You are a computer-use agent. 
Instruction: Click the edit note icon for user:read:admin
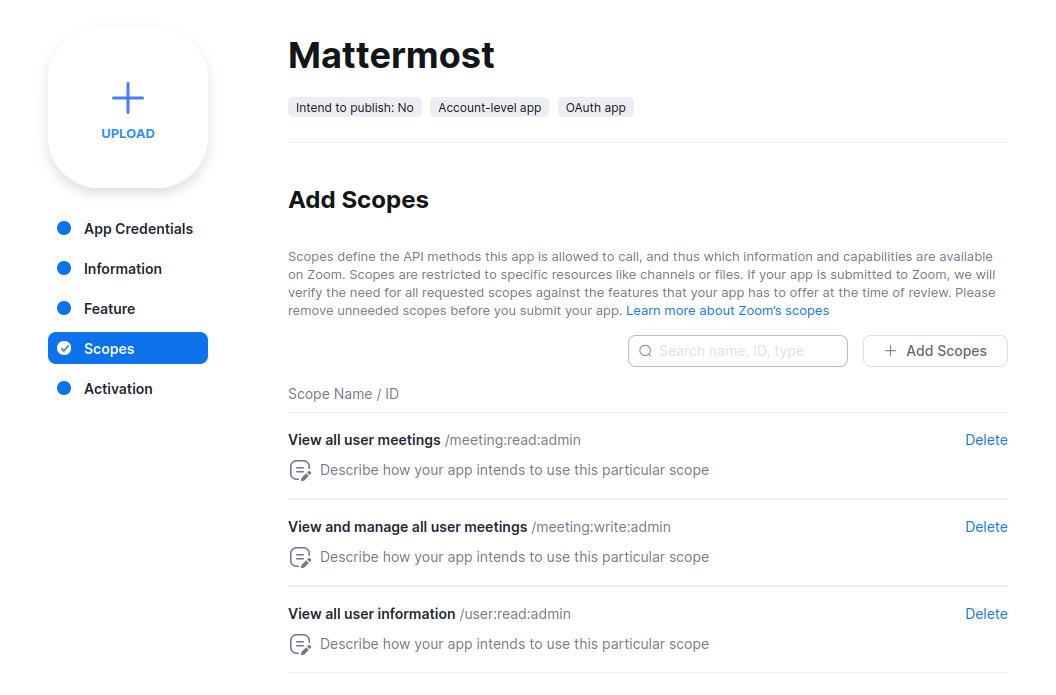(x=300, y=644)
